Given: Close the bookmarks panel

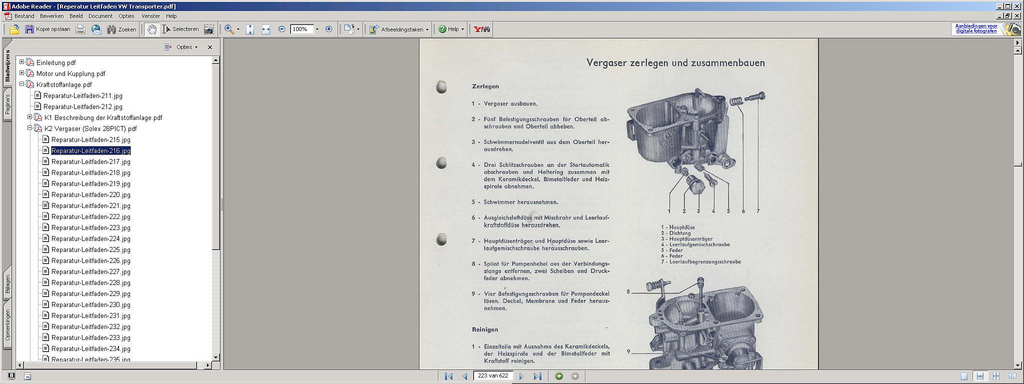Looking at the screenshot, I should point(210,47).
